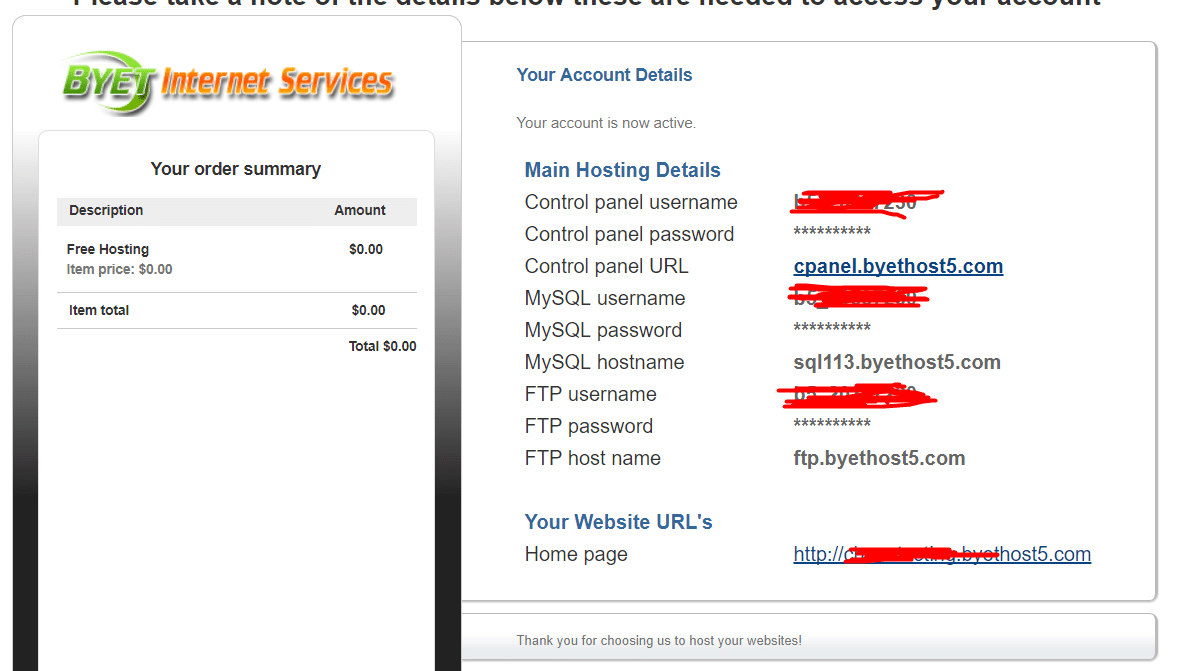Click the Total $0.00 amount
Image resolution: width=1188 pixels, height=671 pixels.
[382, 346]
